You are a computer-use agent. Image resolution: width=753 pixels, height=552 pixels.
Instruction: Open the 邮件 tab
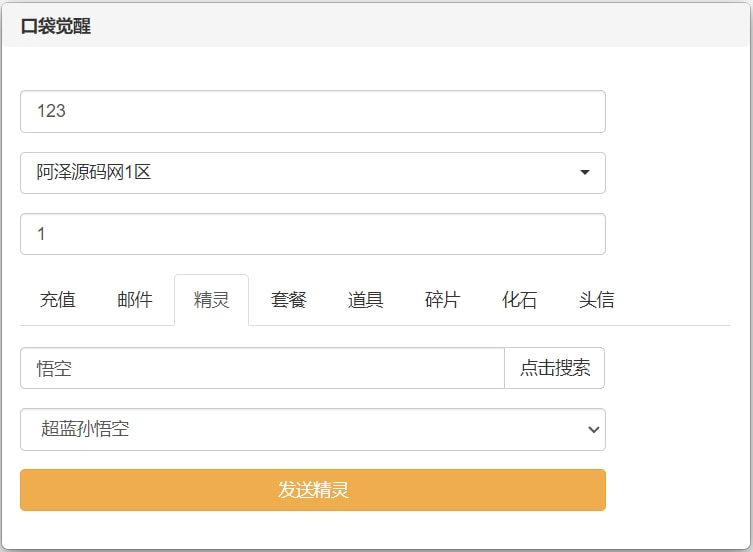pyautogui.click(x=135, y=300)
